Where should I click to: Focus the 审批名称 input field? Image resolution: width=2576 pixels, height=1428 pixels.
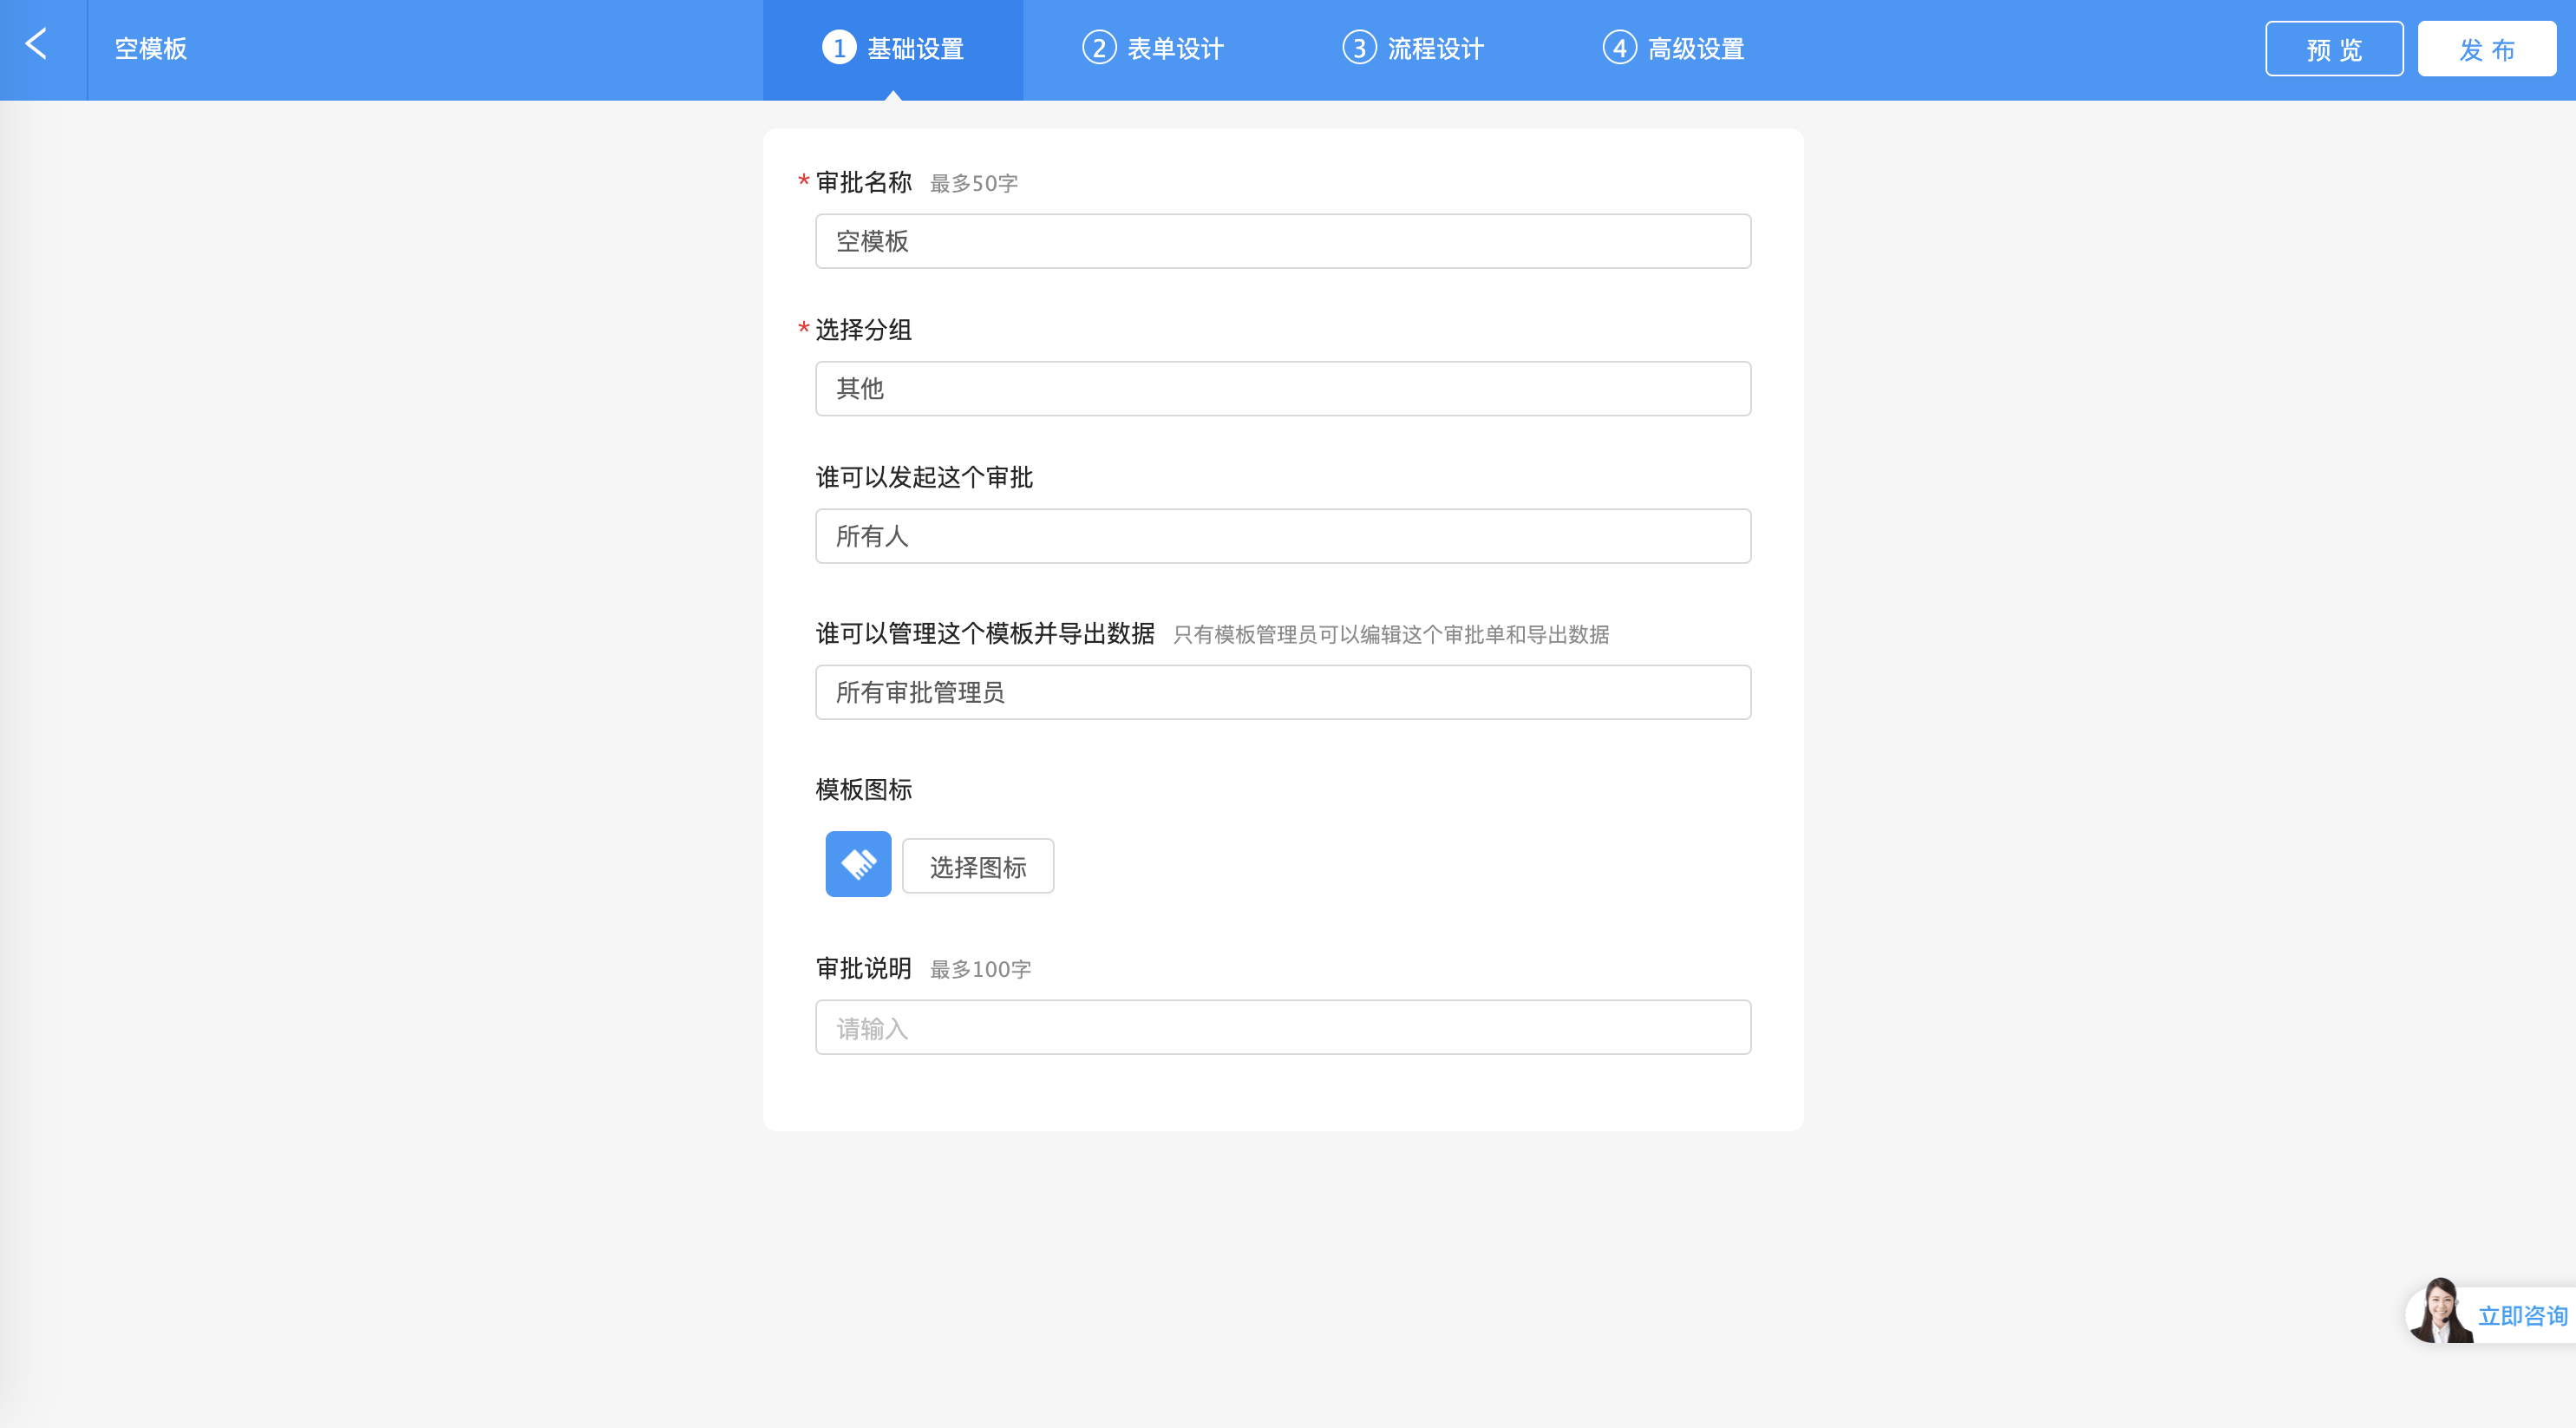[x=1283, y=241]
